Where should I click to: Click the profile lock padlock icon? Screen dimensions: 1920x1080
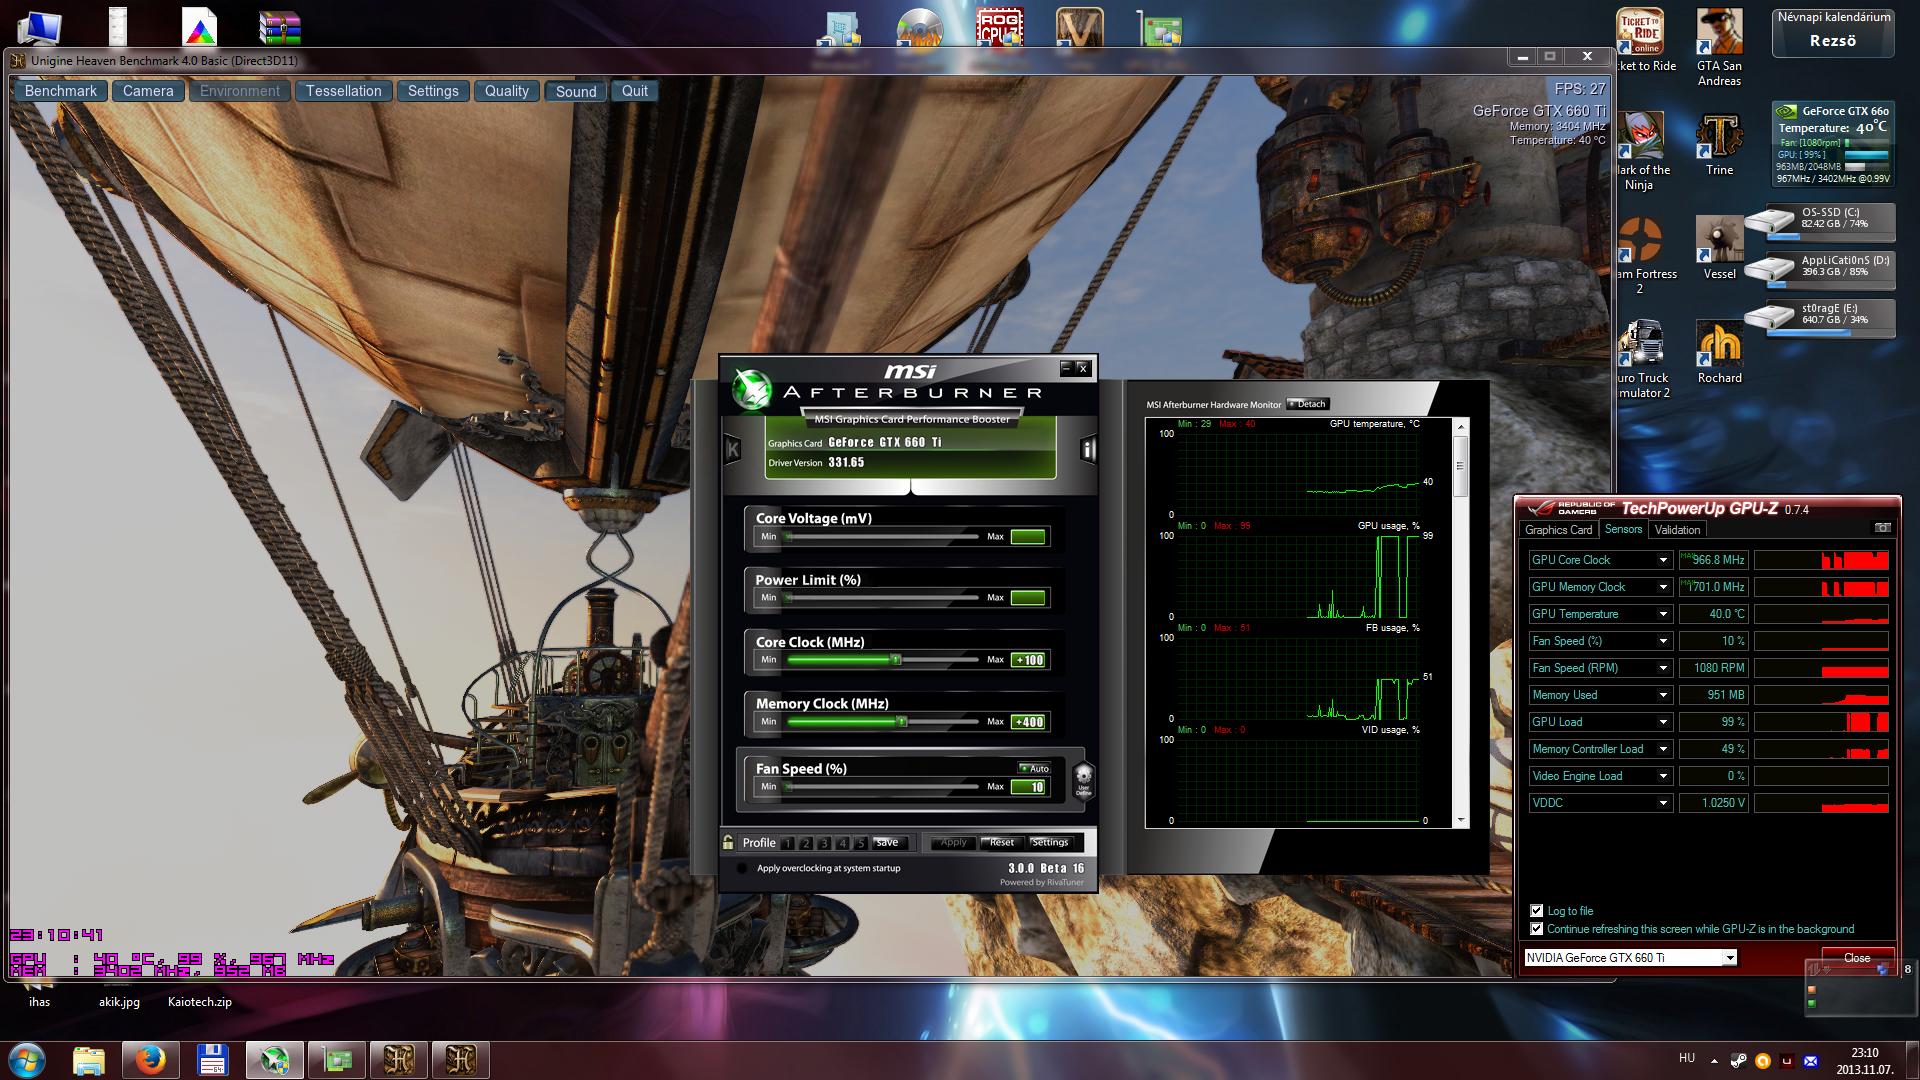point(729,842)
